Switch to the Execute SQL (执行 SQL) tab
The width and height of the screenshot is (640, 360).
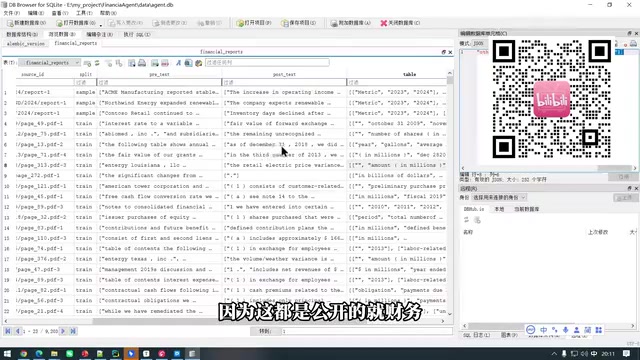tap(137, 34)
